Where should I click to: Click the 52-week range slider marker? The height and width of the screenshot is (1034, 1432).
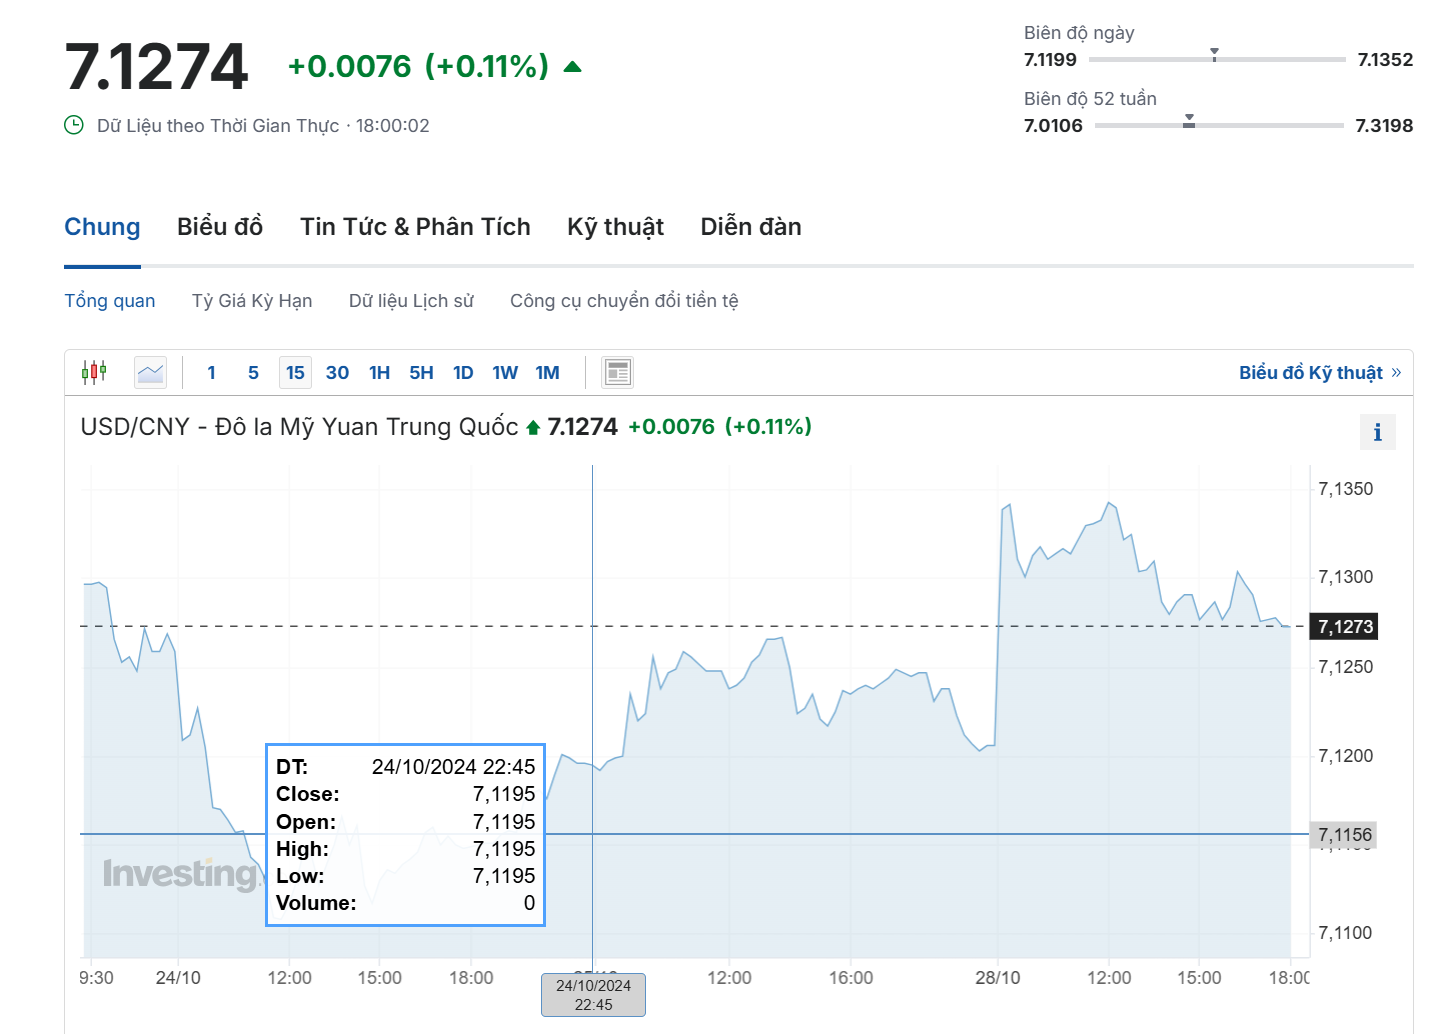click(1189, 121)
